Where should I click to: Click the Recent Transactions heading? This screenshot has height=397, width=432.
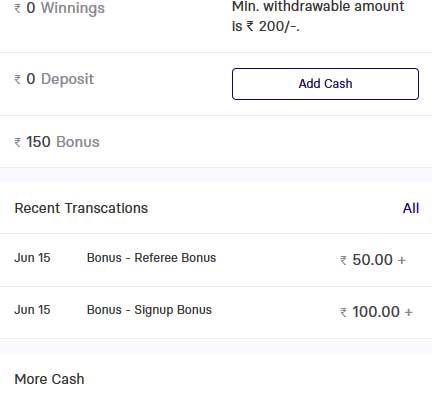point(81,208)
